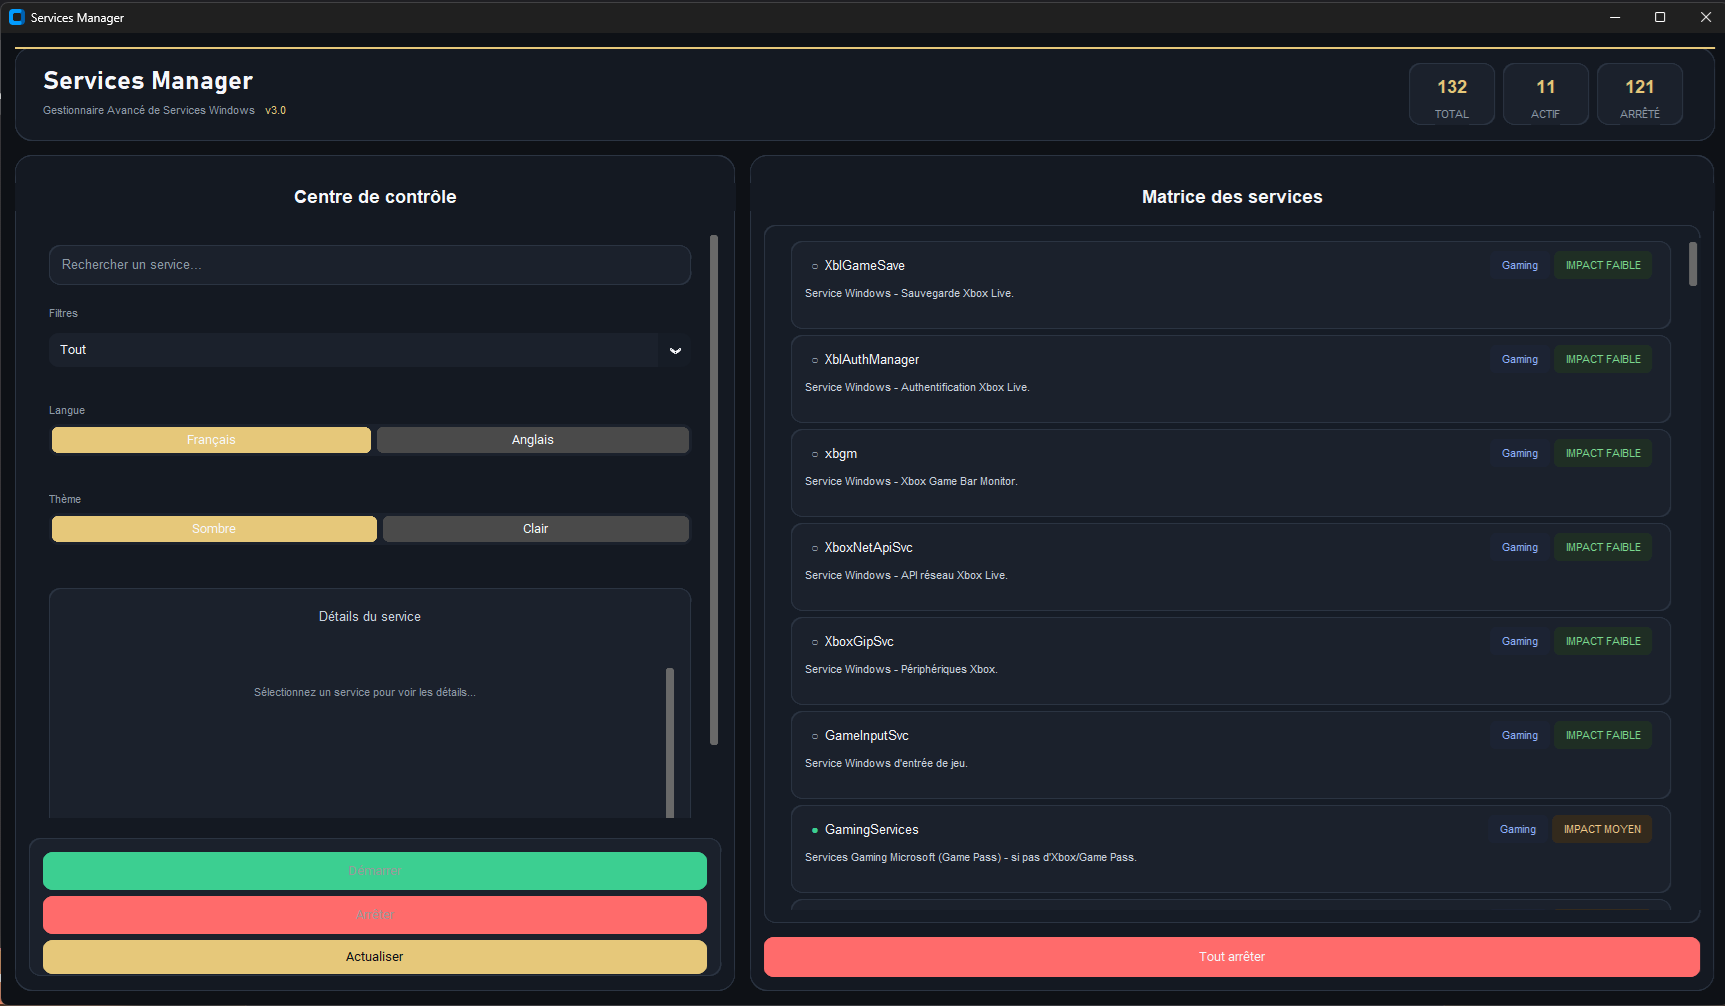Select the green status indicator for GamingServices

pos(812,829)
